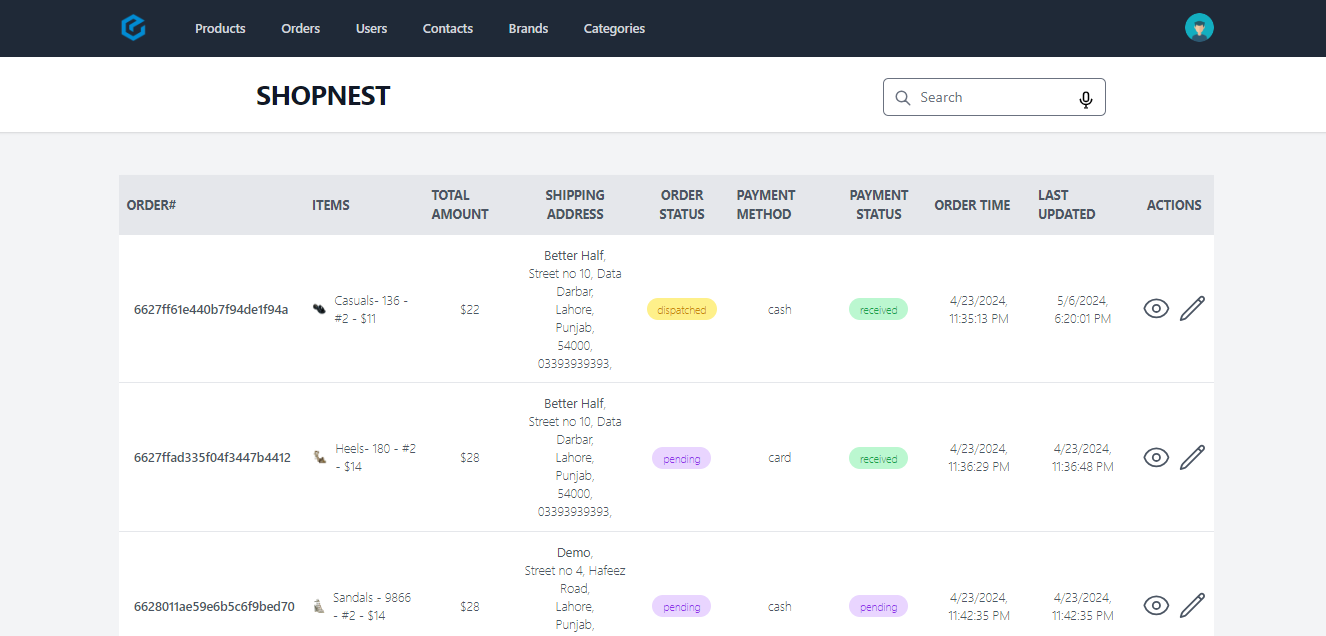Click the ShopNest logo in the navbar
This screenshot has width=1326, height=636.
pyautogui.click(x=133, y=28)
